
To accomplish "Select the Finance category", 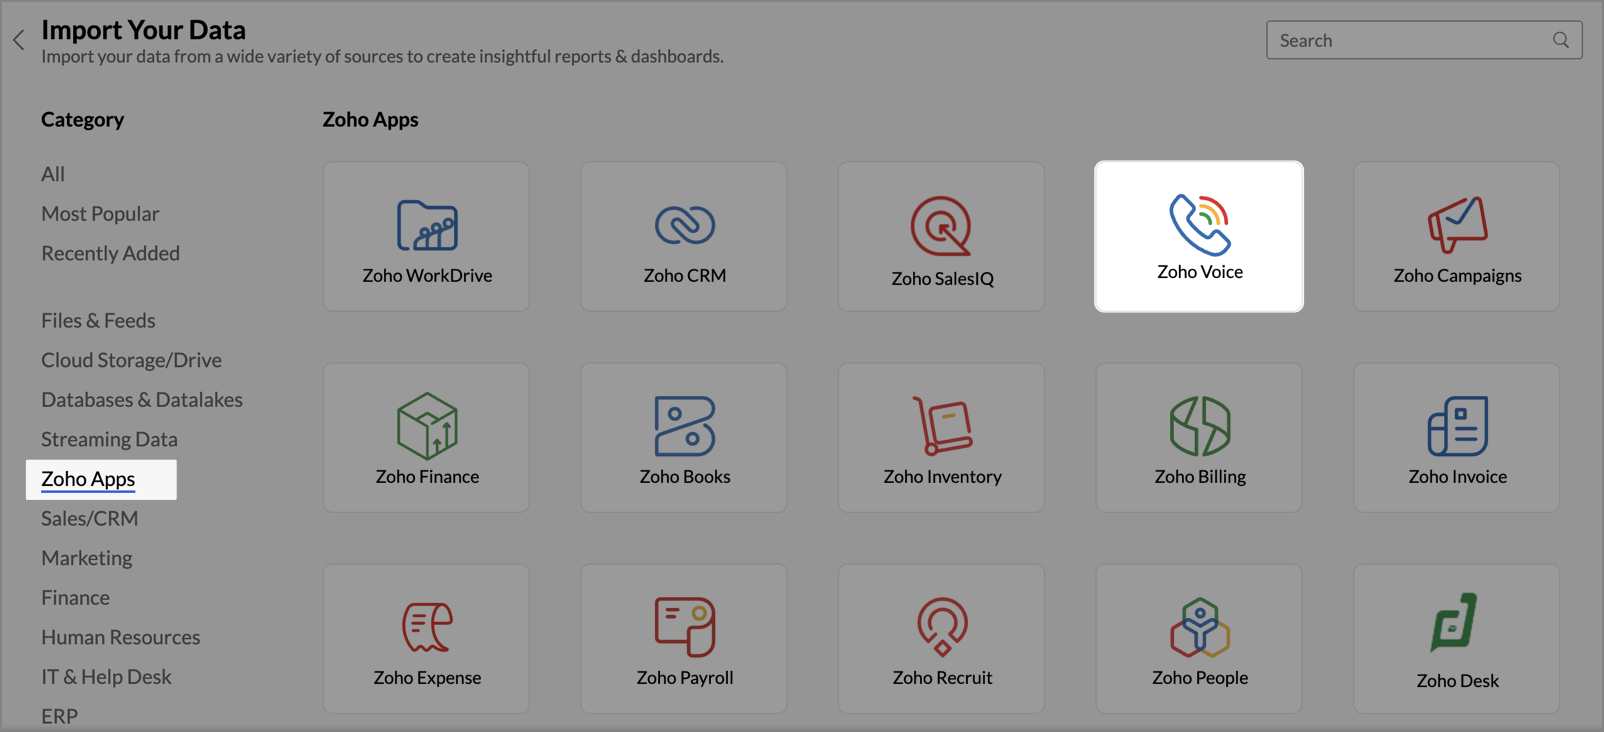I will click(x=75, y=597).
